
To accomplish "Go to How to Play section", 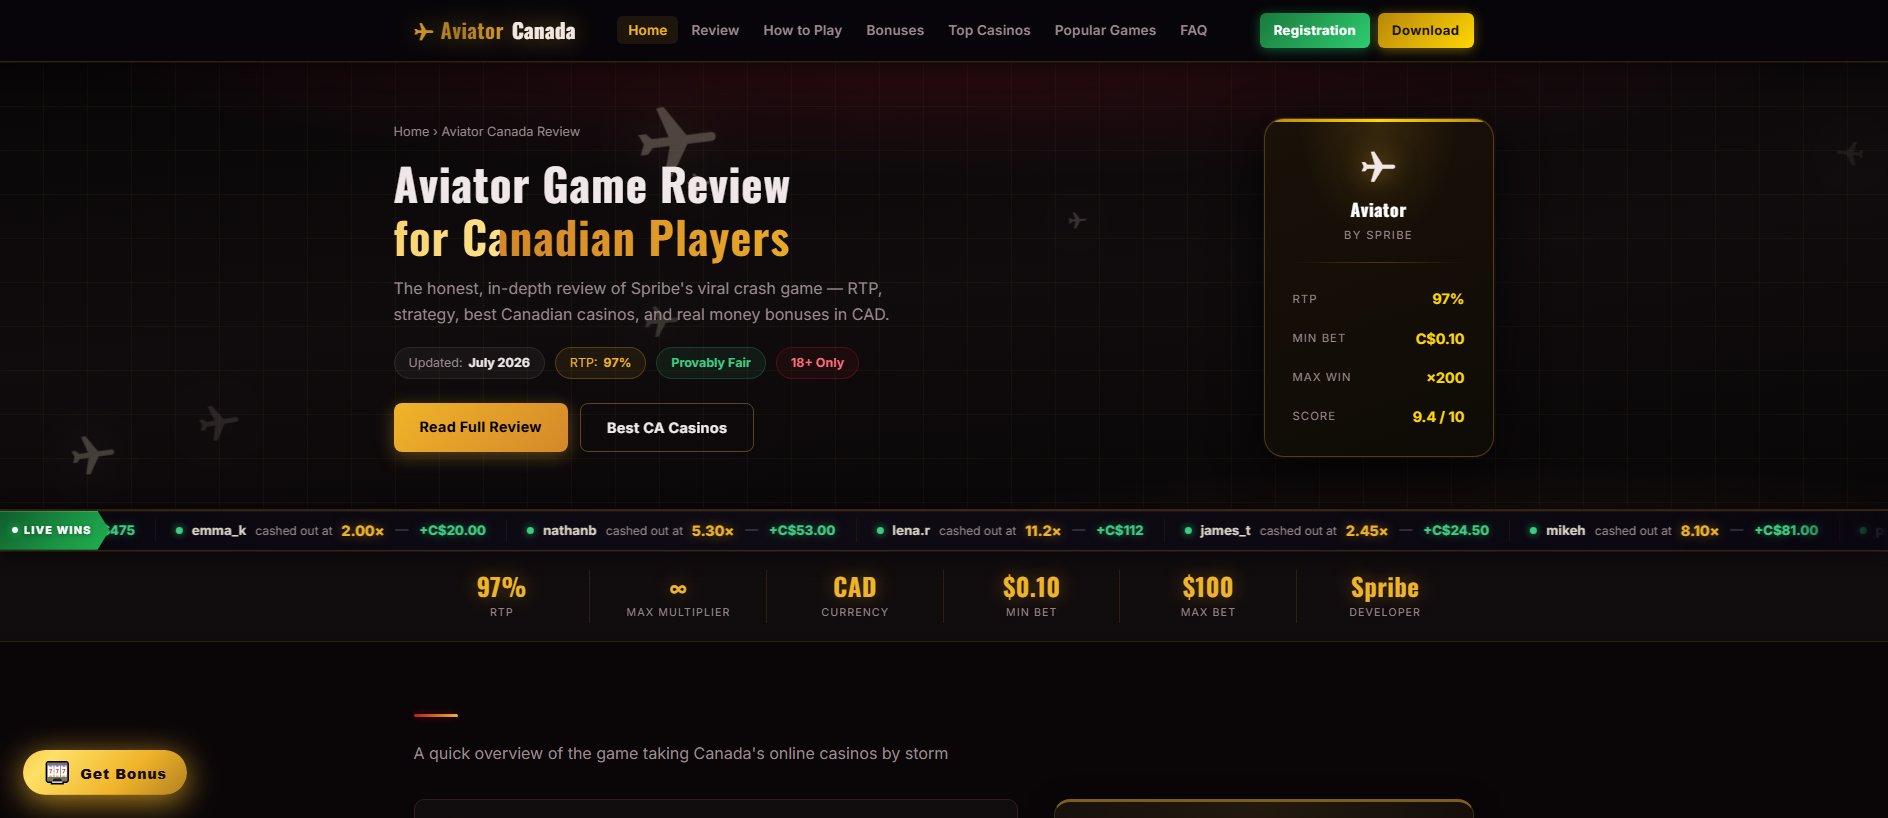I will point(802,30).
